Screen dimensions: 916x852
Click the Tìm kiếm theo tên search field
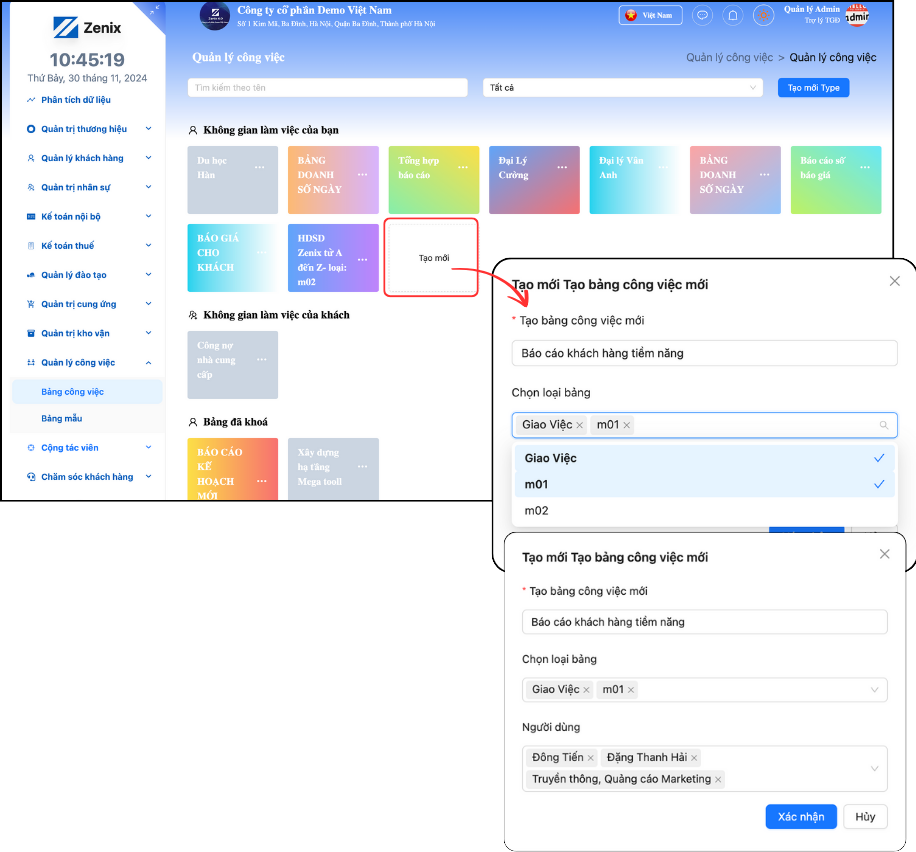coord(327,88)
